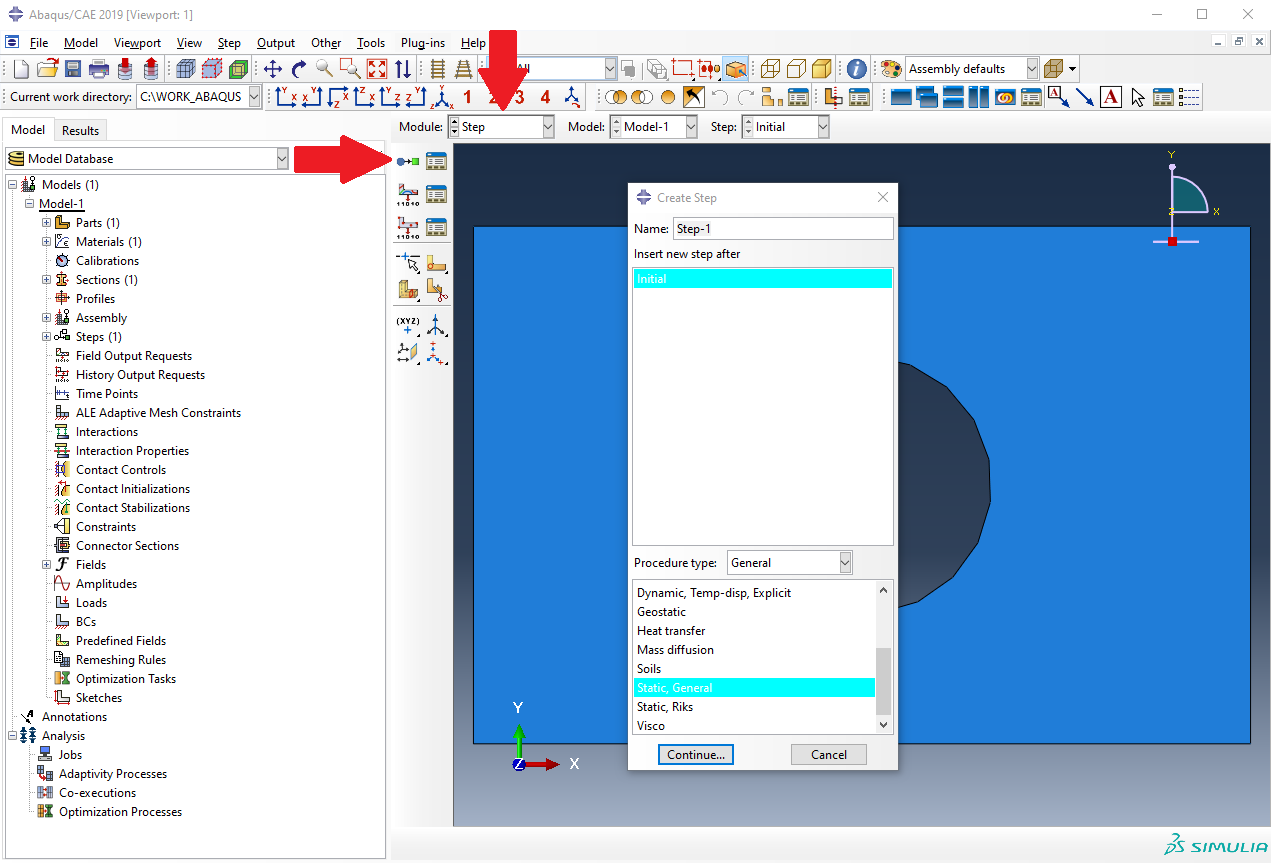Click the step Name input field
Image resolution: width=1271 pixels, height=863 pixels.
point(783,229)
